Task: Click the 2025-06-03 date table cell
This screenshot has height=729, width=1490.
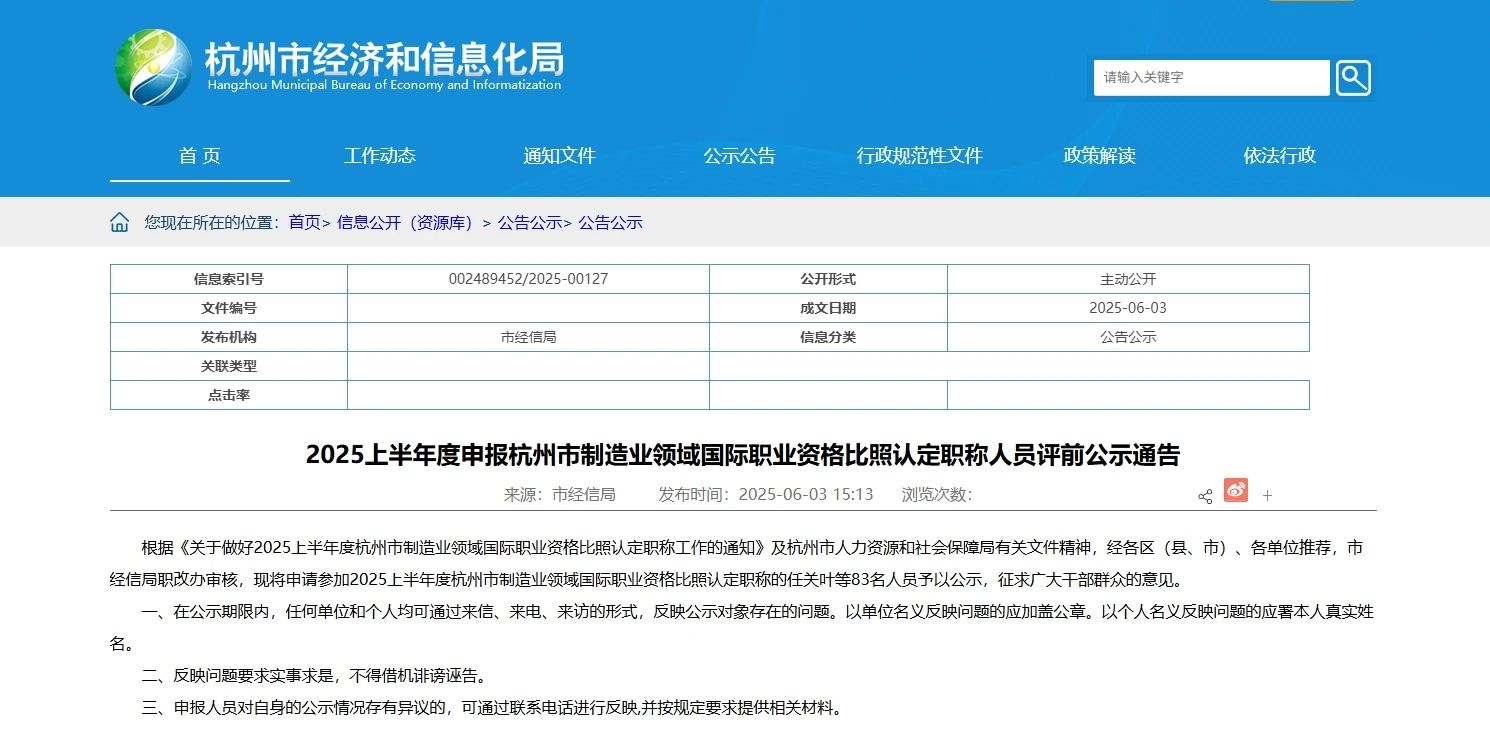Action: tap(1128, 308)
